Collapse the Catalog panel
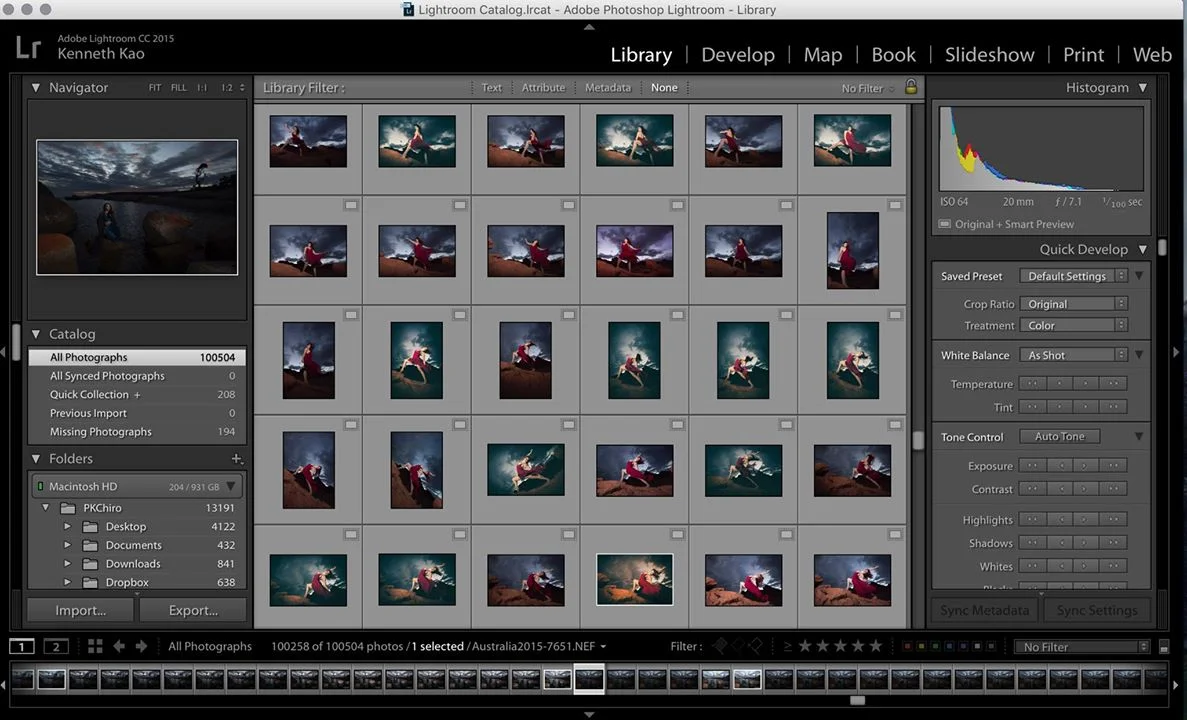The width and height of the screenshot is (1187, 720). (36, 334)
